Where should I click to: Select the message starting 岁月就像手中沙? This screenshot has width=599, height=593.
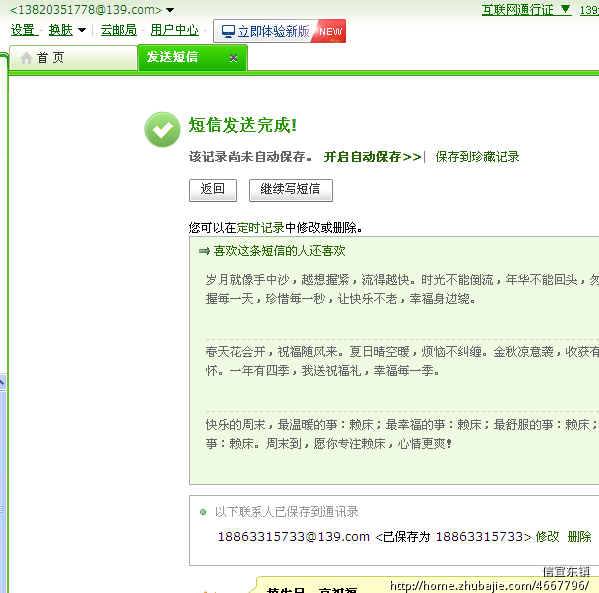click(402, 289)
